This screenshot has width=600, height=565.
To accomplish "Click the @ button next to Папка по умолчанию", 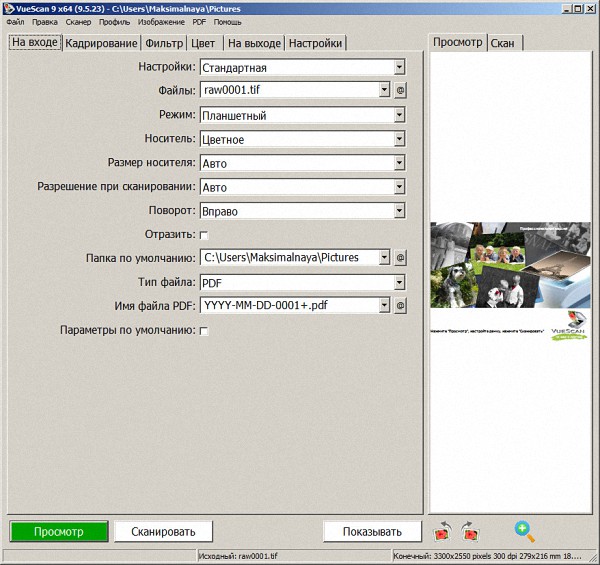I will click(400, 258).
